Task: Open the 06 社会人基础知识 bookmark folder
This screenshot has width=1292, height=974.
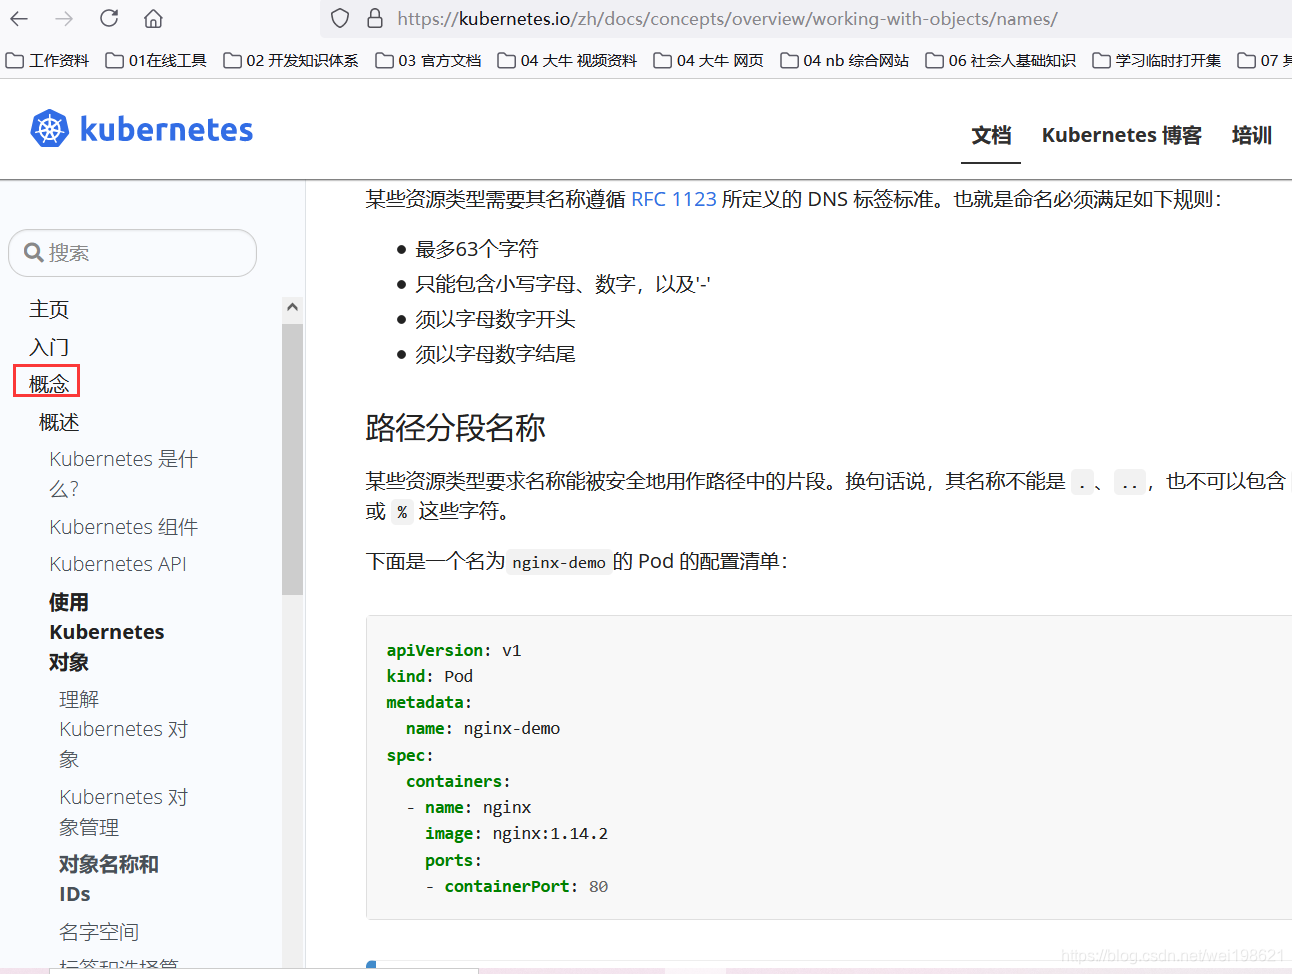Action: click(1001, 61)
